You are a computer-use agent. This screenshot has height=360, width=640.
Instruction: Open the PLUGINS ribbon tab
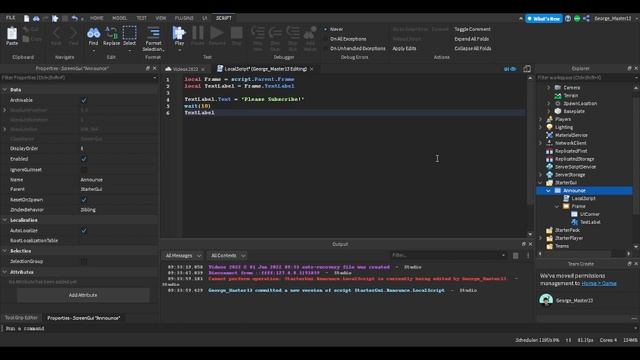184,18
